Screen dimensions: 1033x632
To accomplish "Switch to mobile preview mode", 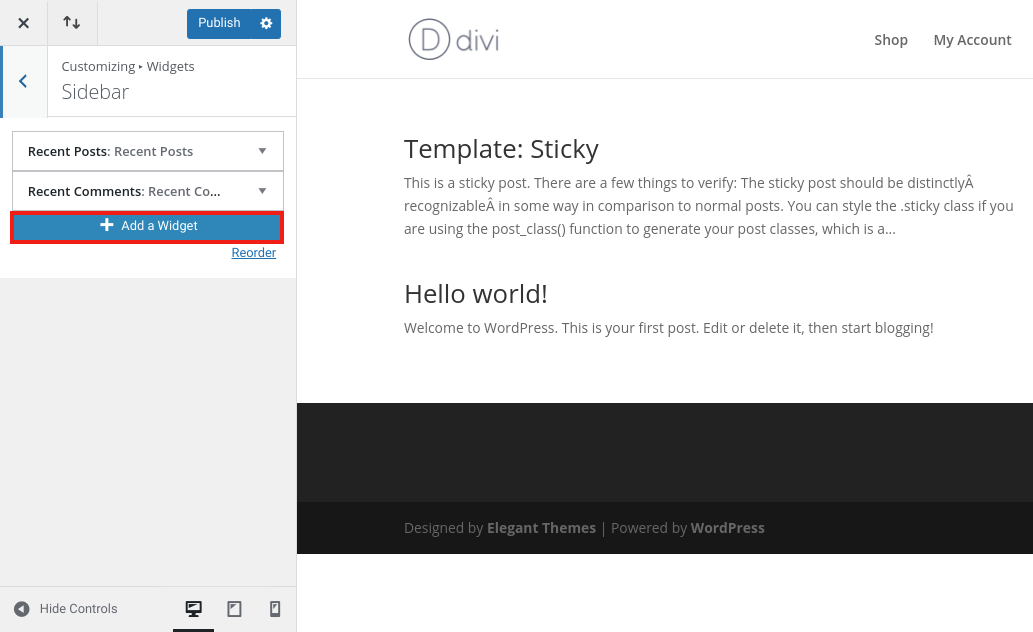I will (x=275, y=609).
